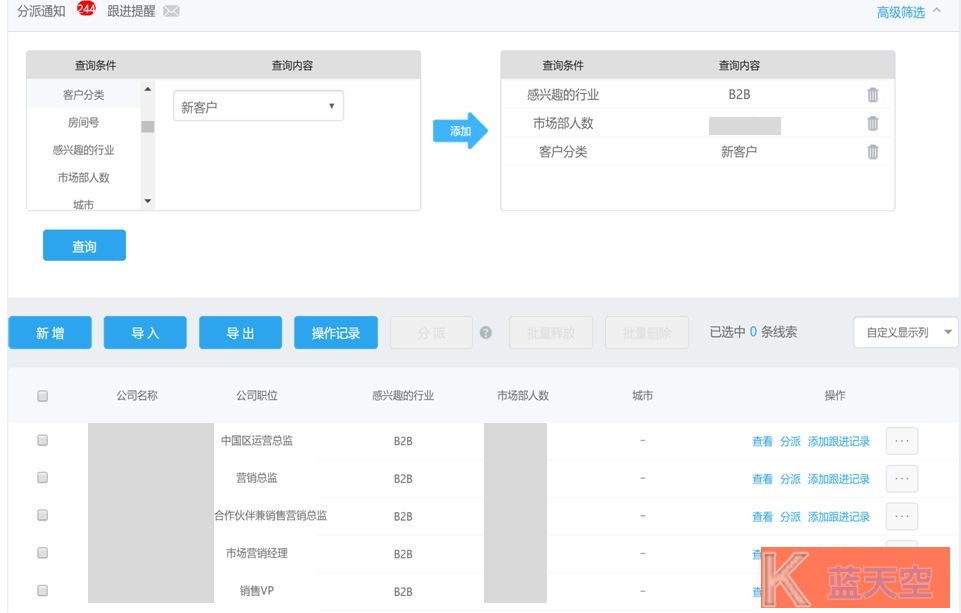Delete the 感兴趣的行业 B2B filter condition
Image resolution: width=961 pixels, height=613 pixels.
point(872,95)
